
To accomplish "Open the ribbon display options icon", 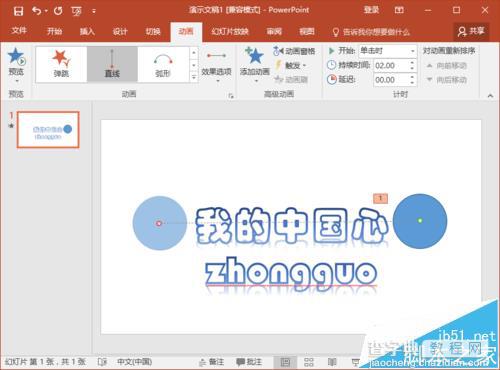I will click(x=399, y=10).
